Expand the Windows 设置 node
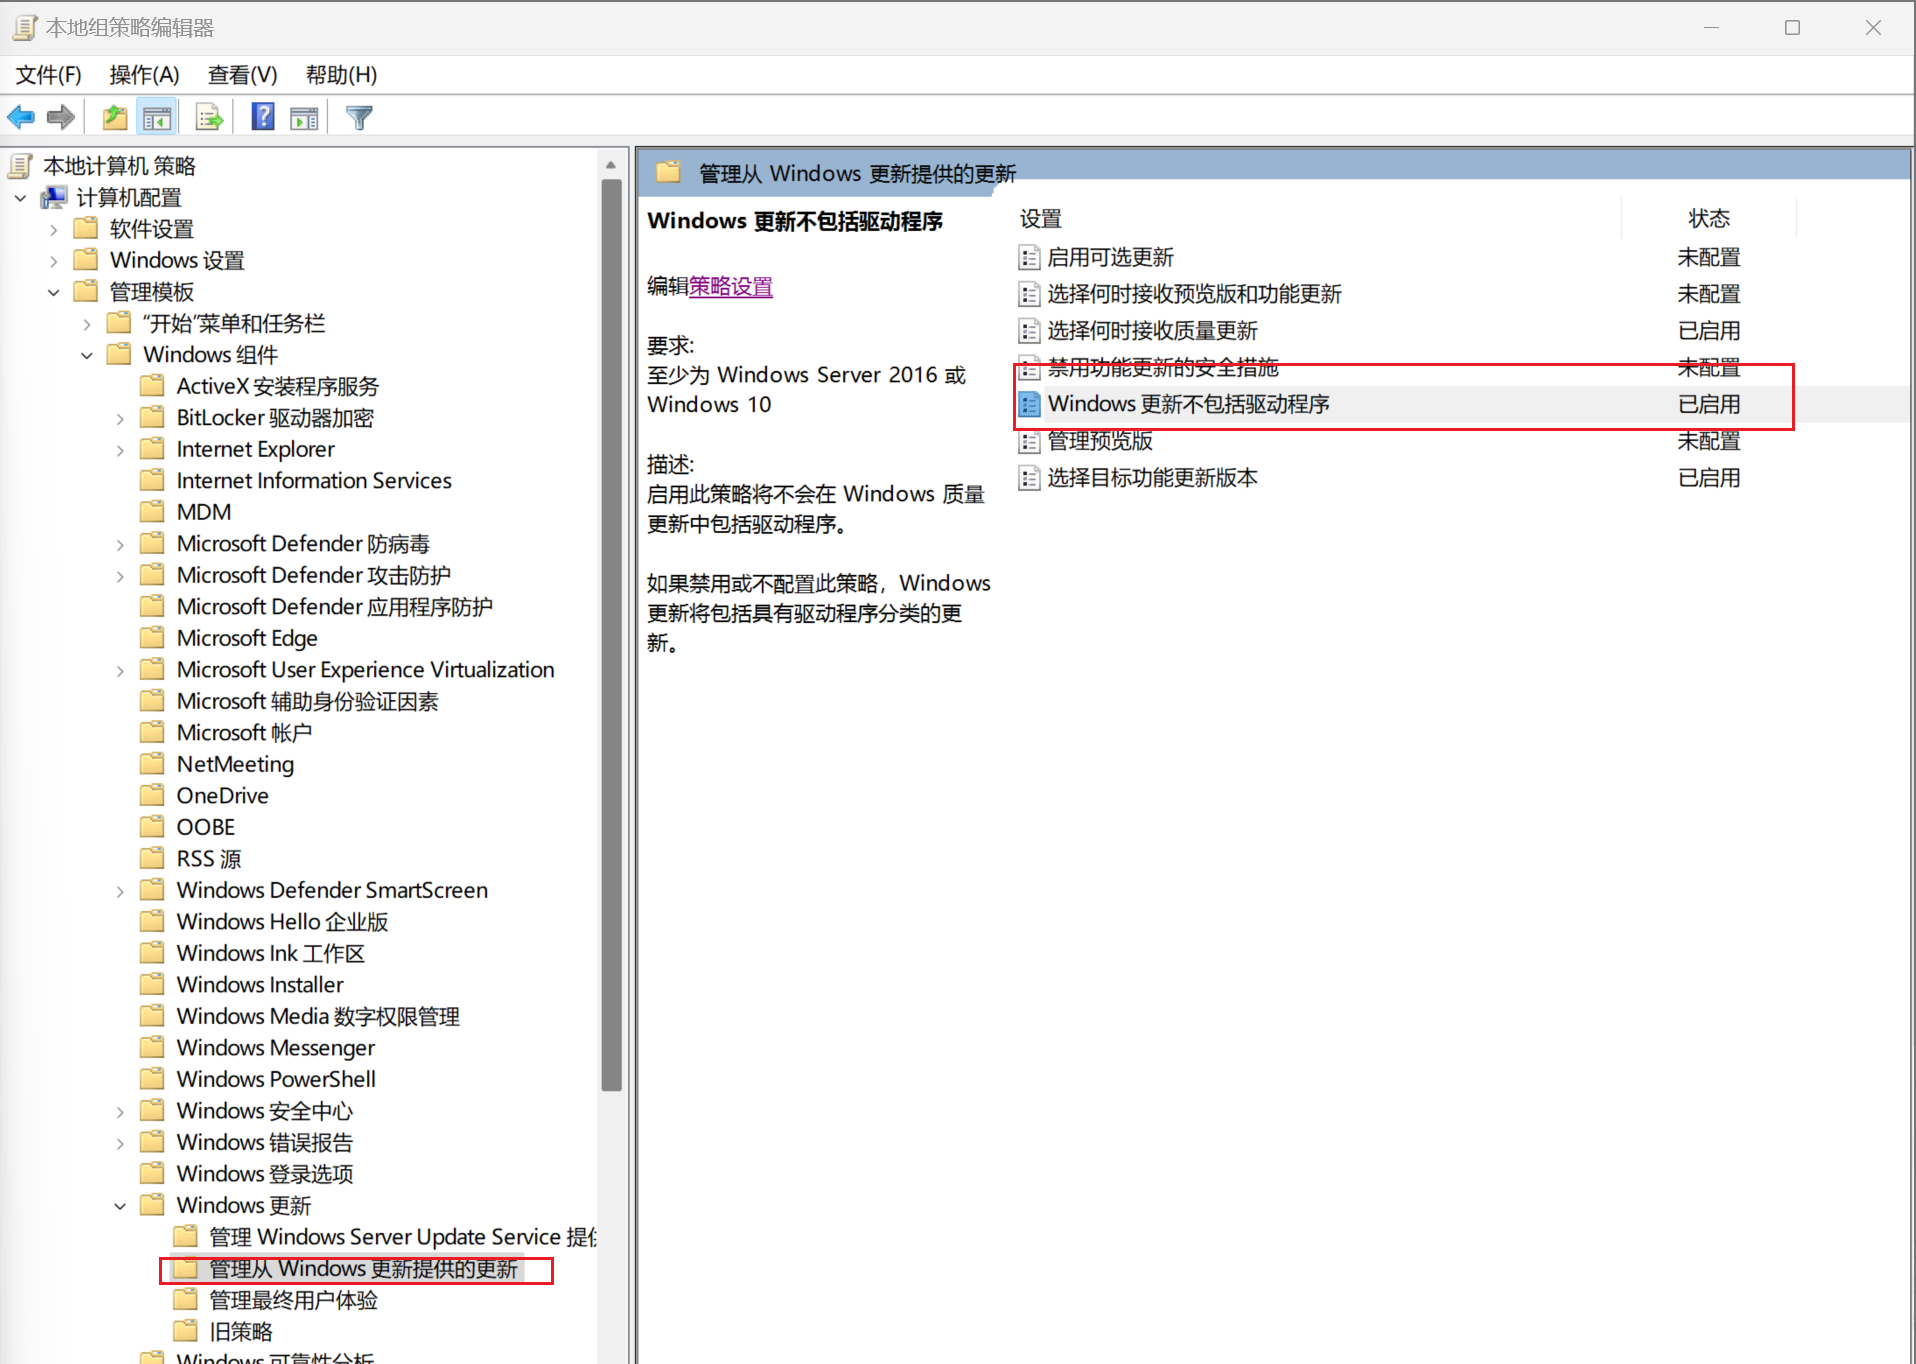The height and width of the screenshot is (1364, 1916). click(54, 261)
